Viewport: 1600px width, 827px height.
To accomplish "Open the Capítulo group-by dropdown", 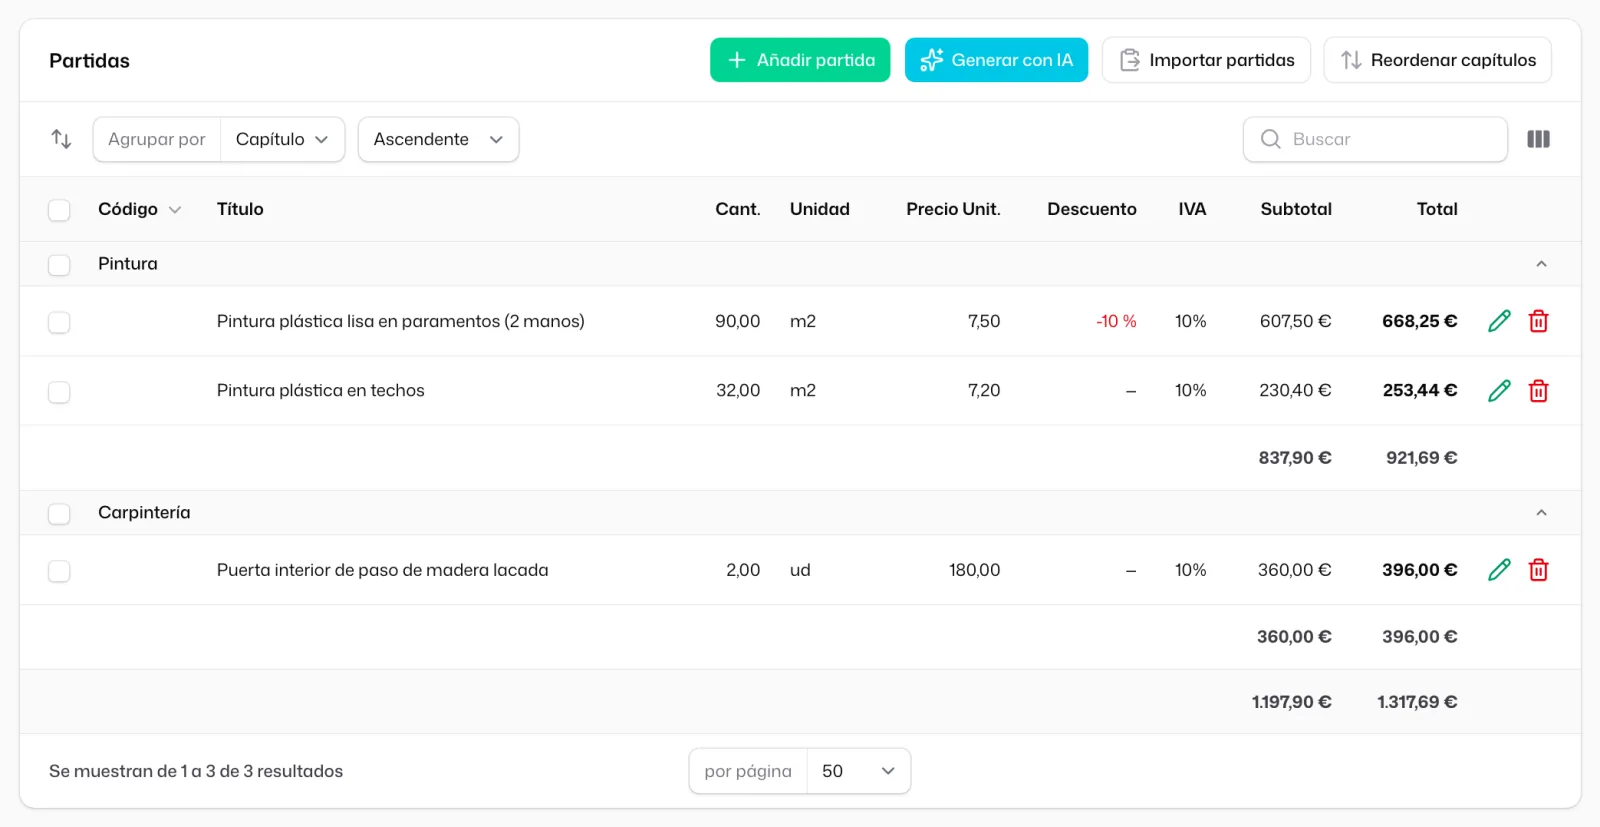I will (x=282, y=139).
